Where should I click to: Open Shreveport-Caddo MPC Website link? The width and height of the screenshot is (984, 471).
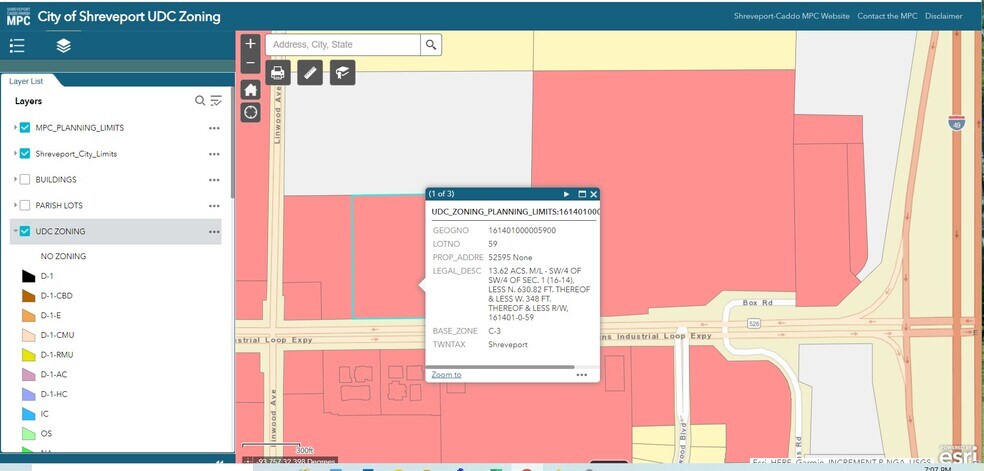(777, 16)
